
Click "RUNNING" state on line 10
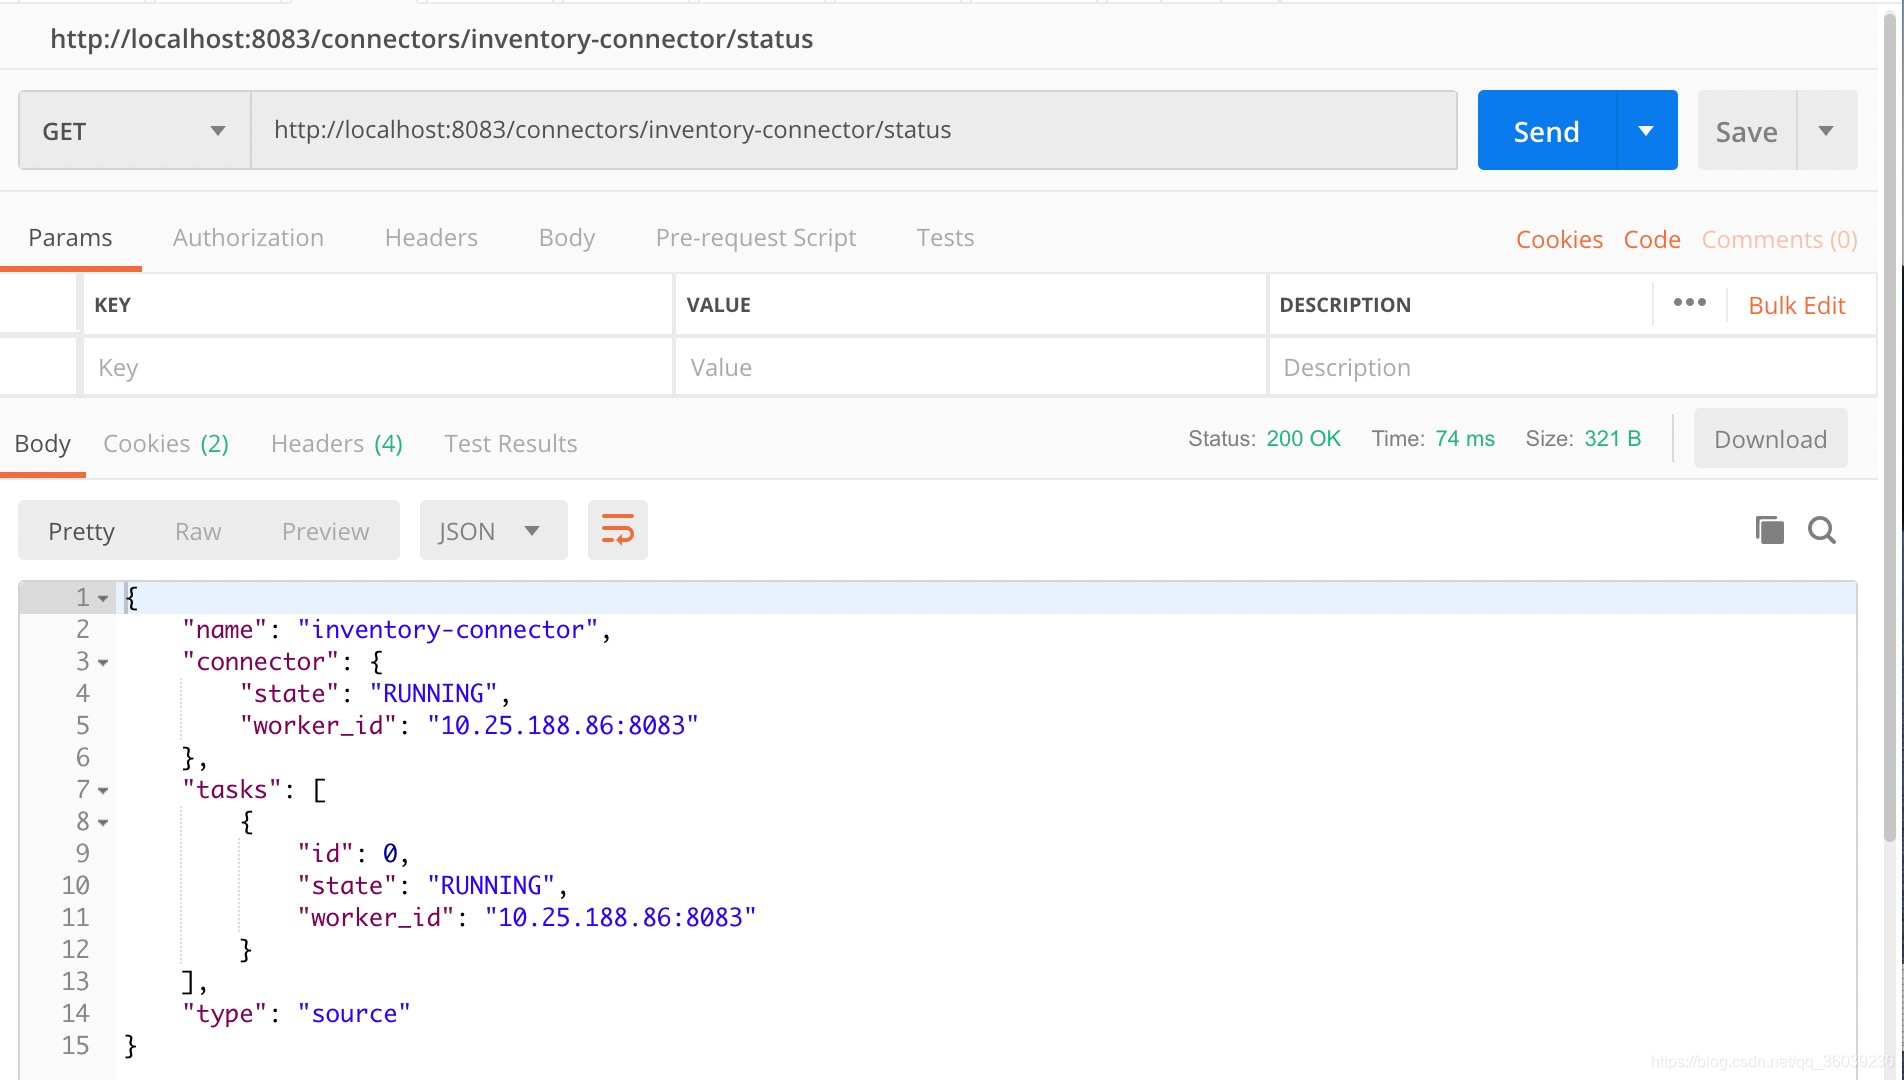[491, 886]
